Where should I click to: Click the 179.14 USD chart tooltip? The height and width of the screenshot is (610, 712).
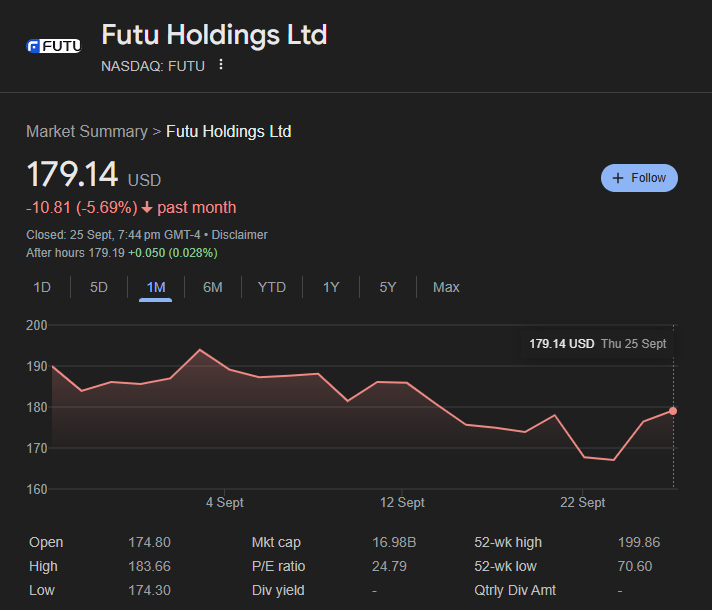click(598, 344)
